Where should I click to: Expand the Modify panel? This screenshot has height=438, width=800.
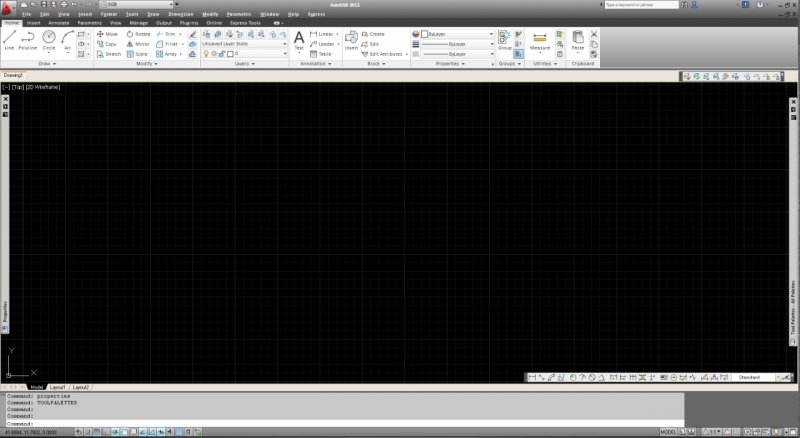(147, 64)
